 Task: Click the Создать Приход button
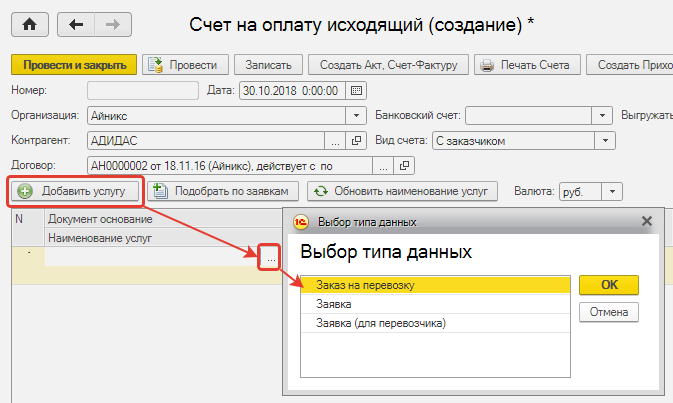click(630, 65)
